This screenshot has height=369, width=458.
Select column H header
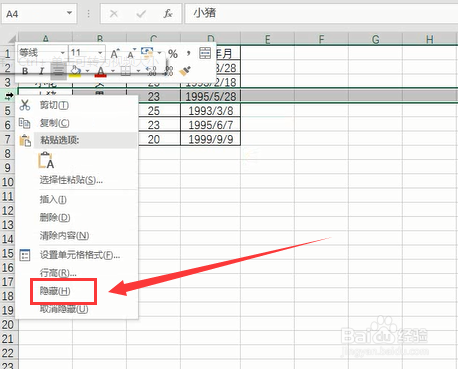(x=430, y=39)
